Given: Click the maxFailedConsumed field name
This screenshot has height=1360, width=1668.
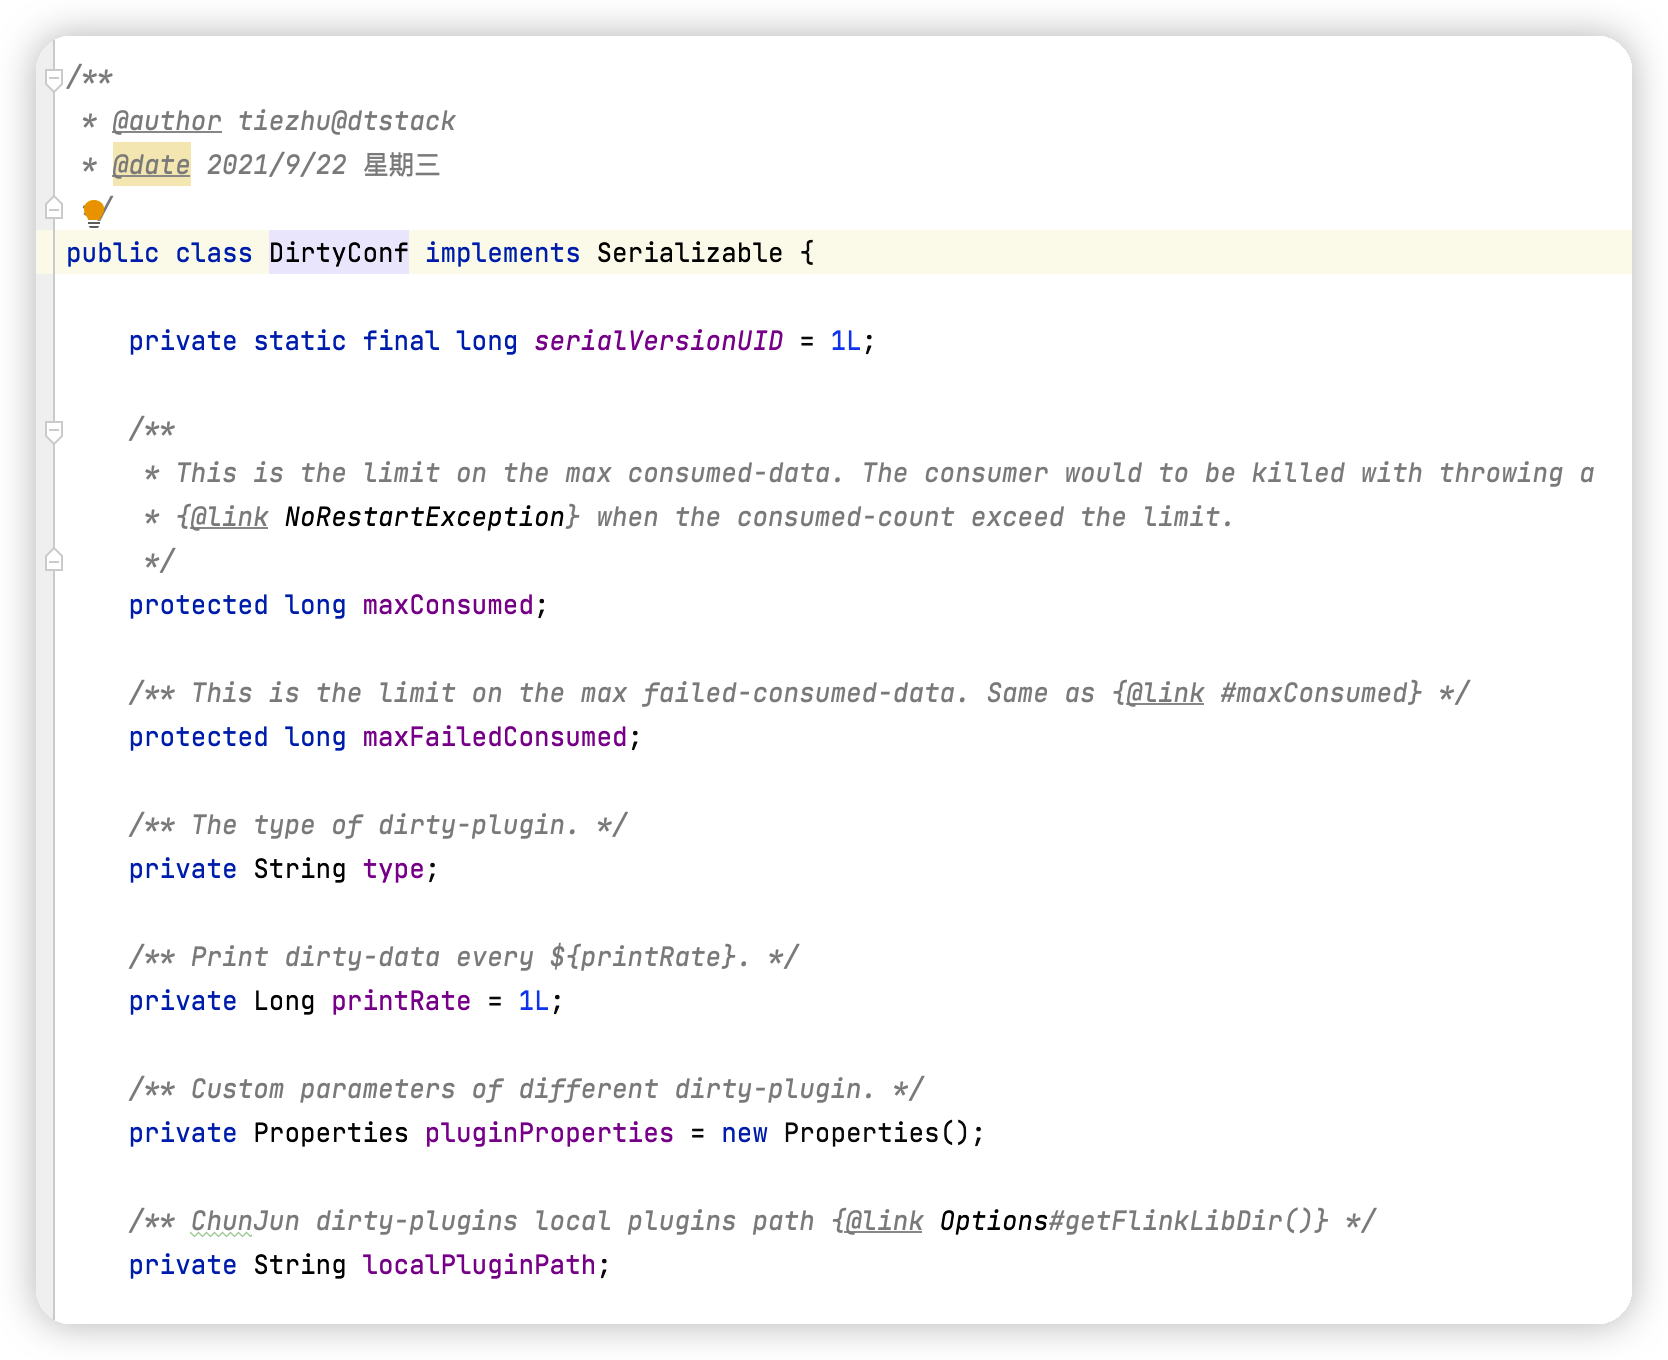Looking at the screenshot, I should [494, 737].
